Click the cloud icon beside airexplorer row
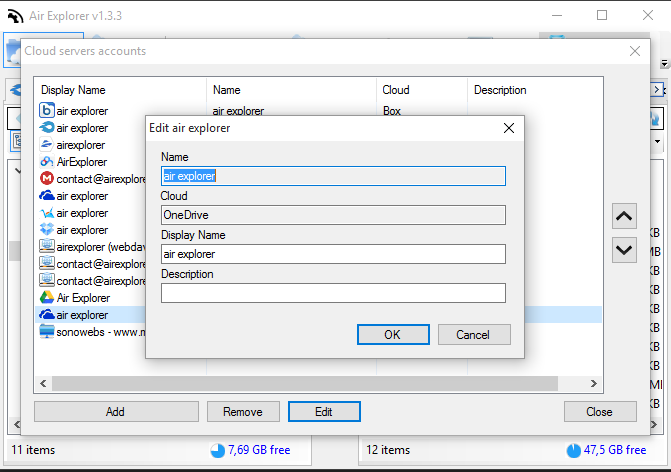Viewport: 671px width, 472px height. (x=47, y=145)
